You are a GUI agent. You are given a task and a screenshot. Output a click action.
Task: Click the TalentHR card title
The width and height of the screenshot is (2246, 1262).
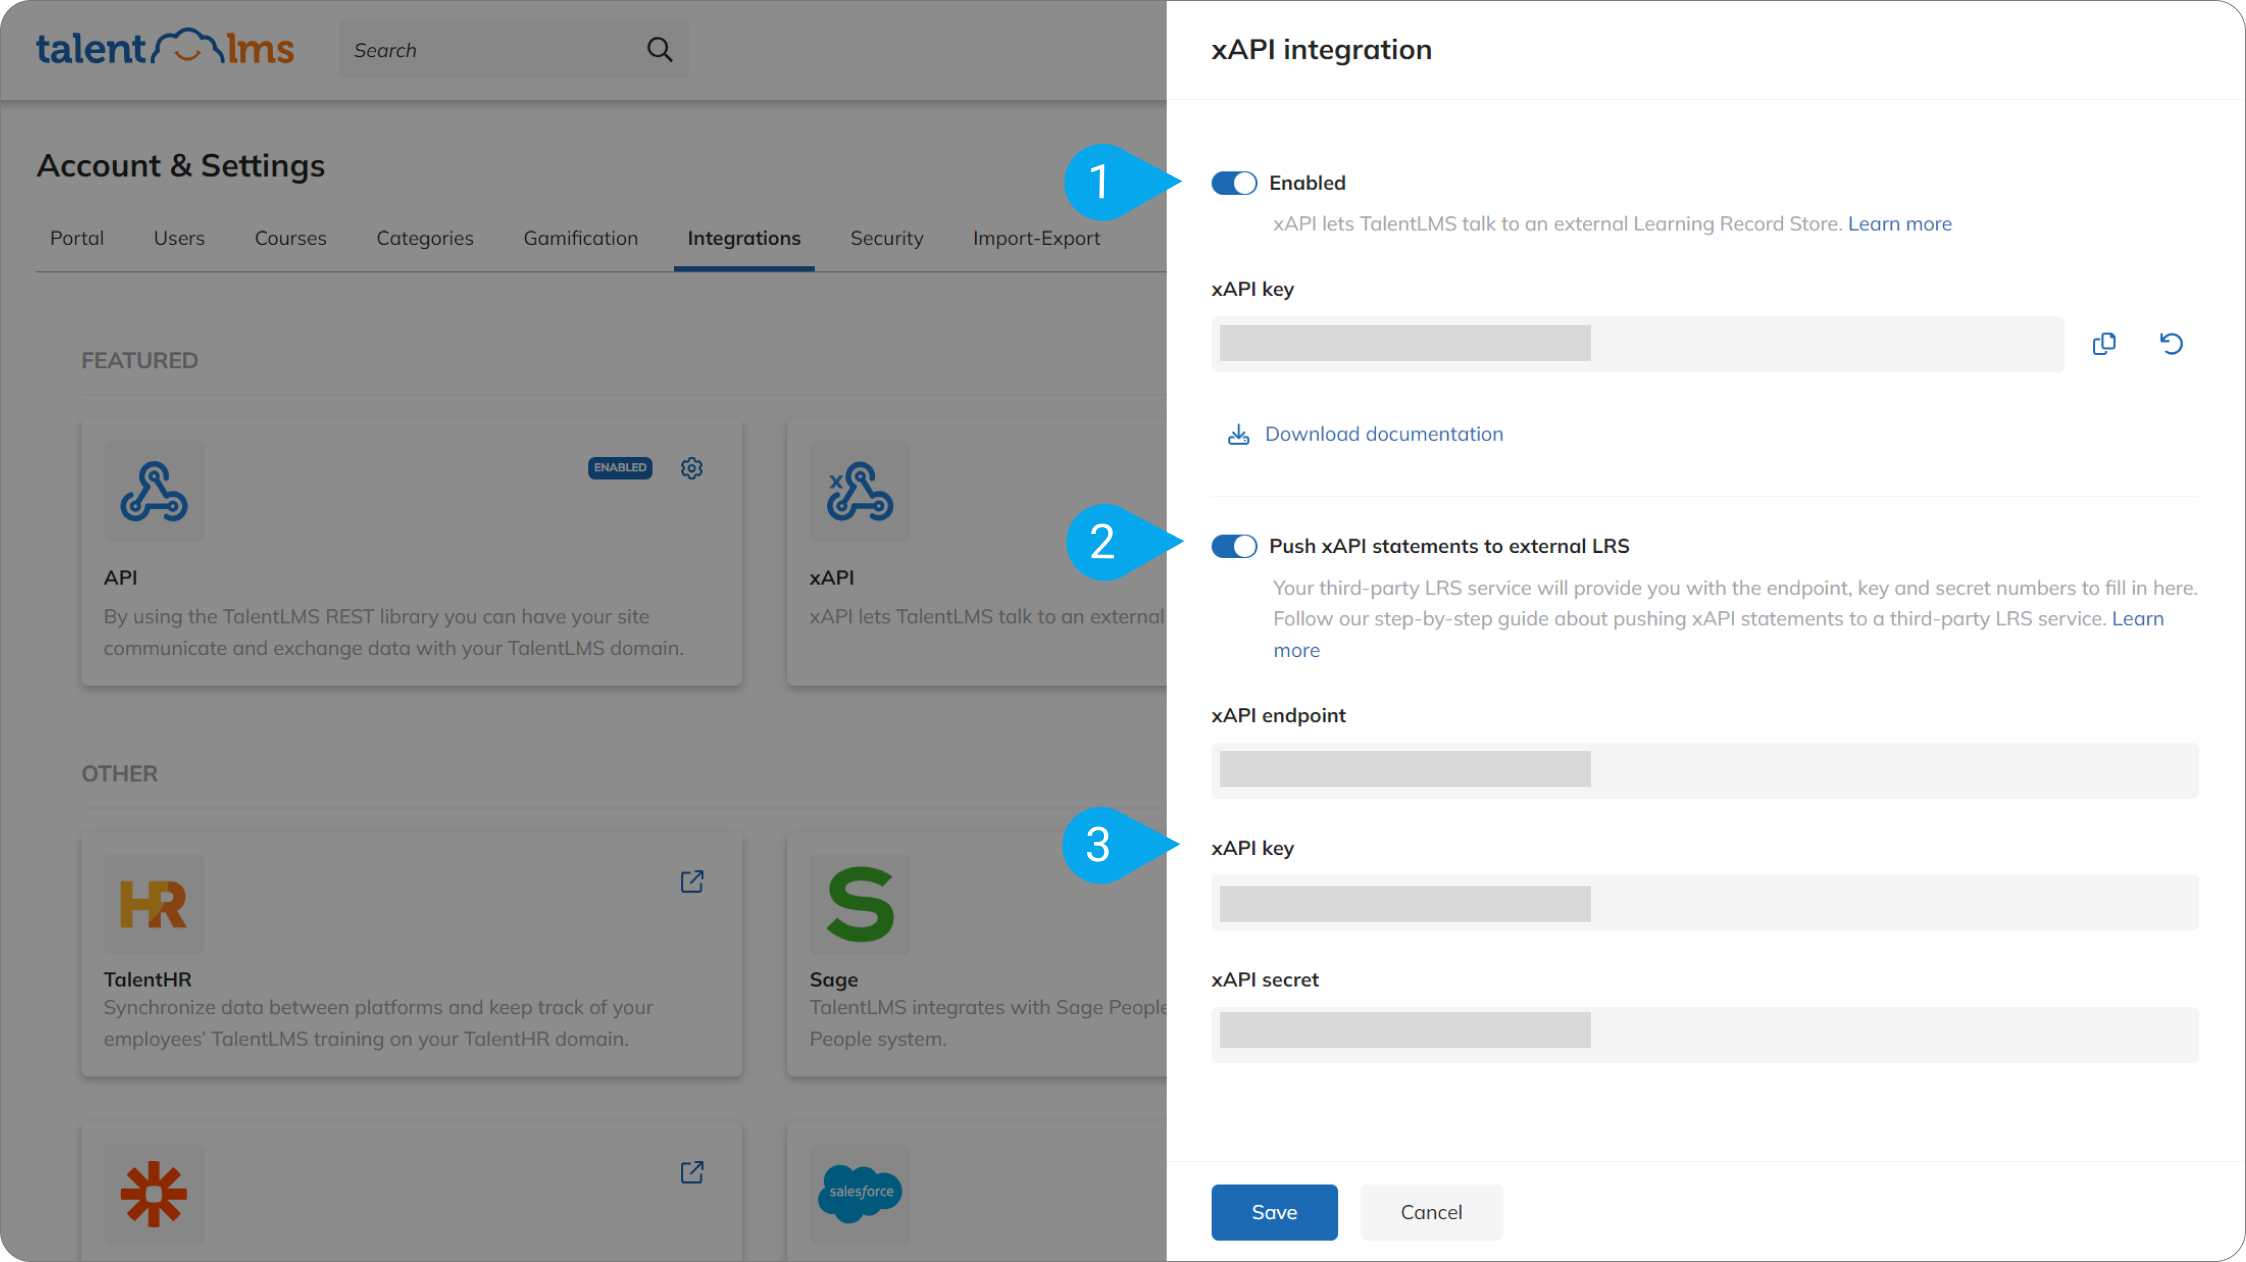[x=147, y=980]
